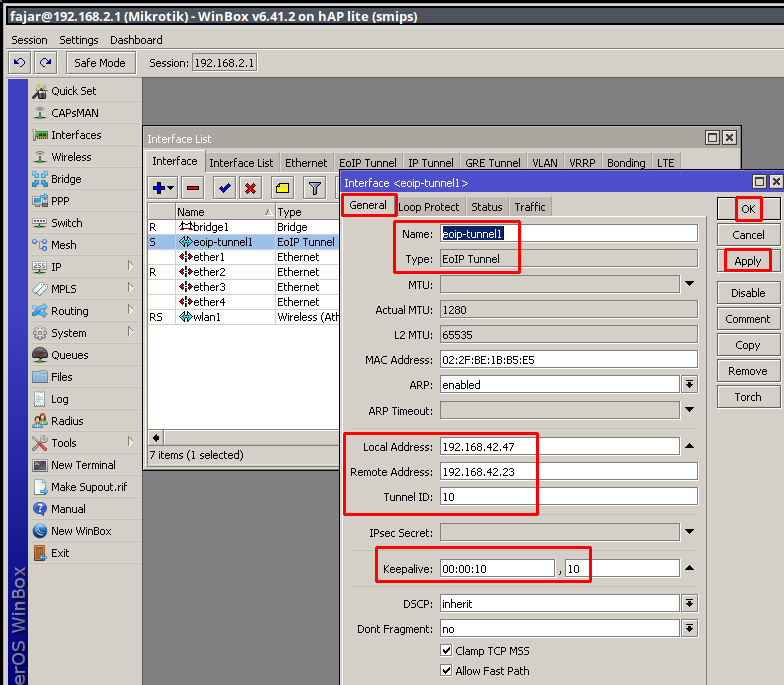784x685 pixels.
Task: Toggle the Safe Mode button
Action: click(x=100, y=63)
